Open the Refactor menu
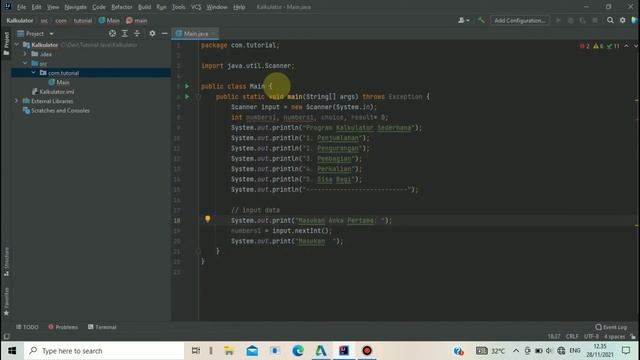The image size is (640, 360). 122,7
